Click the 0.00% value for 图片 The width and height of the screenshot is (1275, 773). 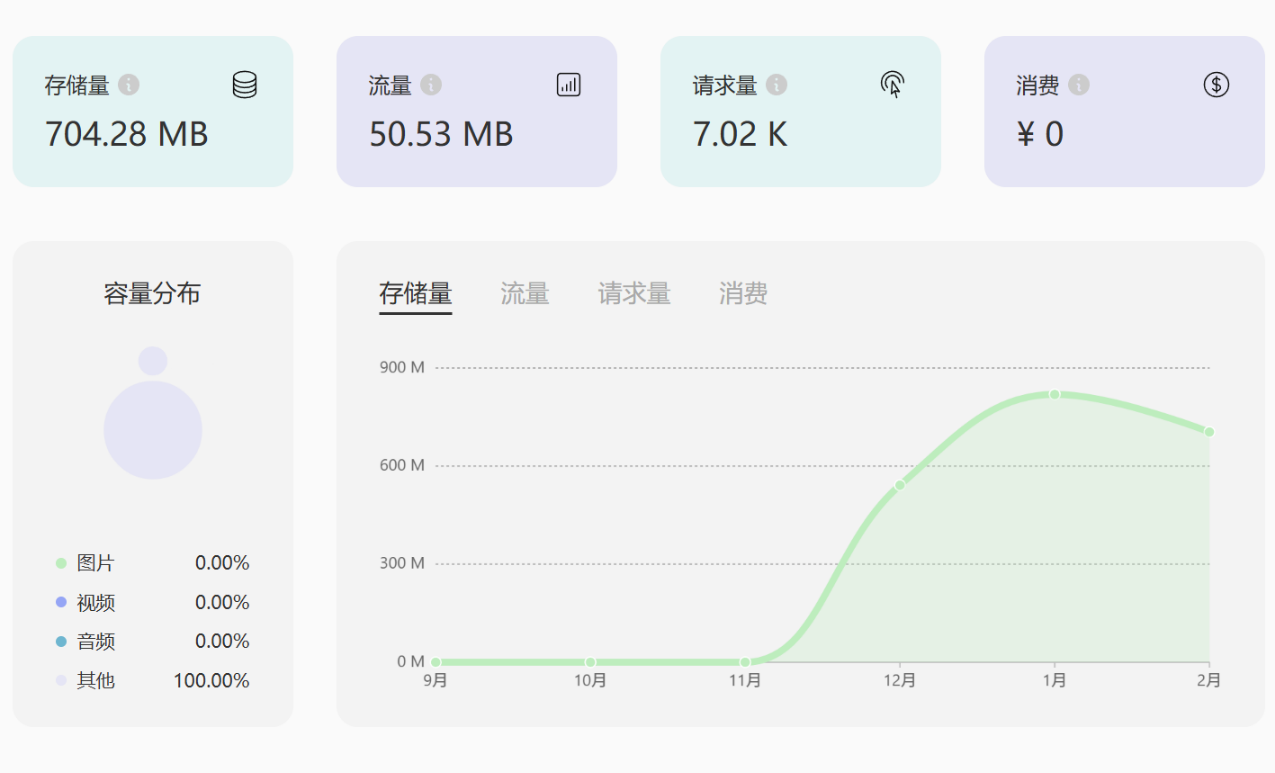click(x=222, y=563)
